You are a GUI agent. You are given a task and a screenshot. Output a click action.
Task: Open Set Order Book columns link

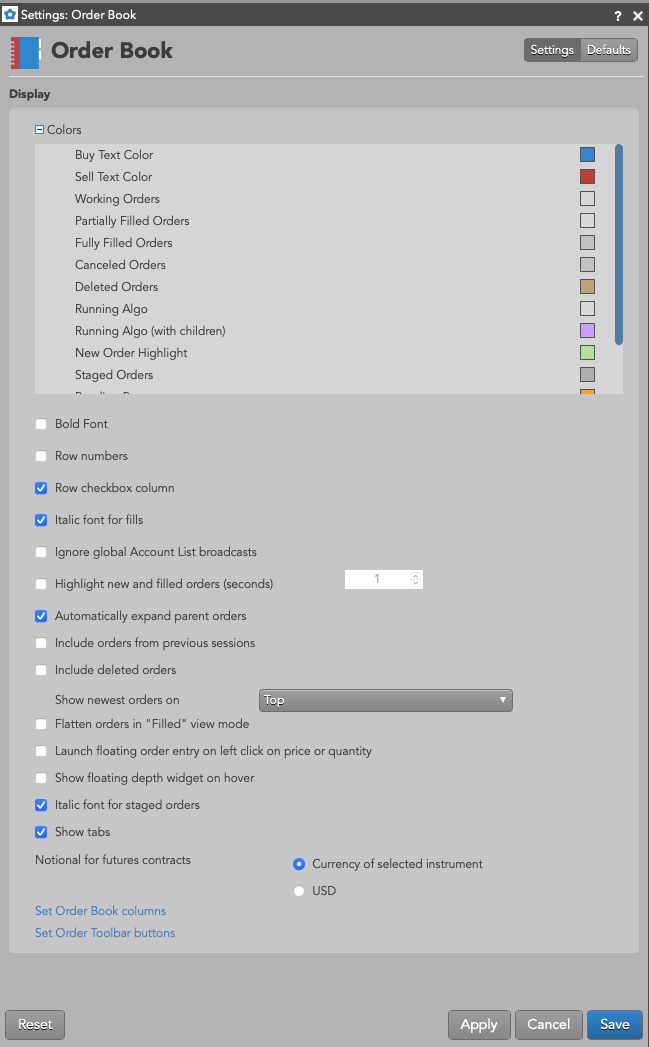[x=100, y=911]
